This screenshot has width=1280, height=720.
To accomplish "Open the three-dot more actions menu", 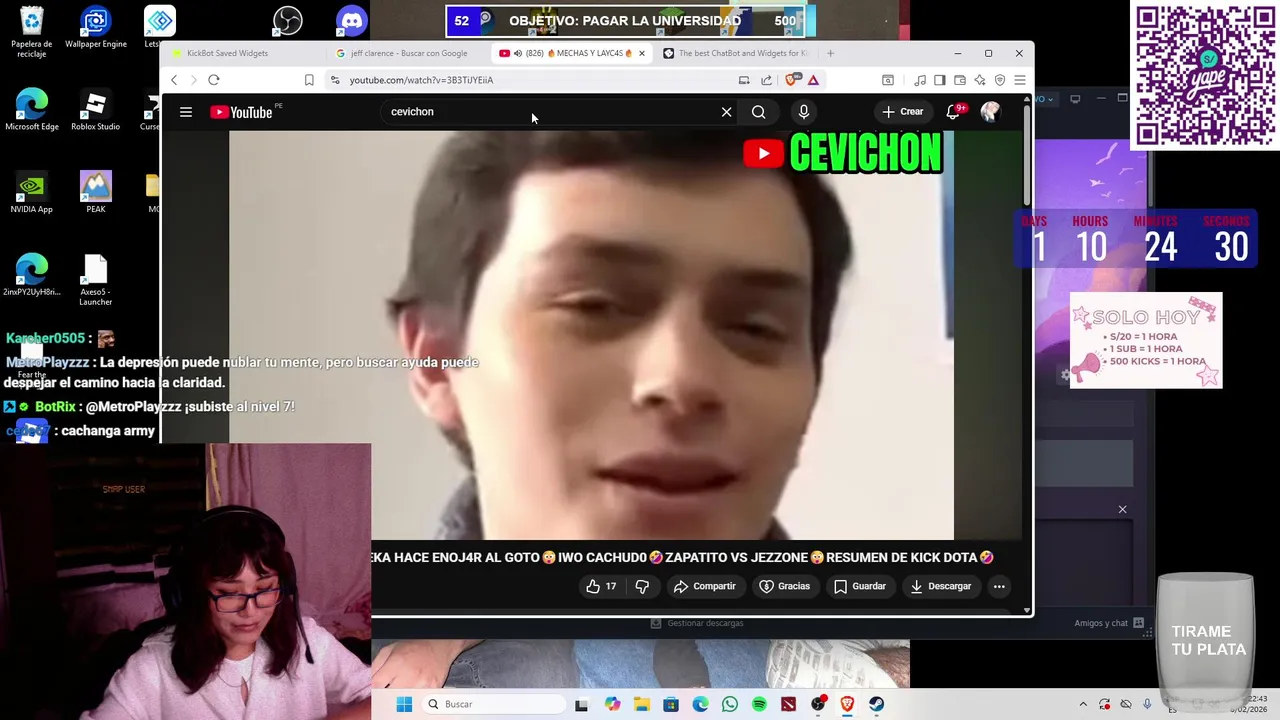I will pyautogui.click(x=999, y=586).
